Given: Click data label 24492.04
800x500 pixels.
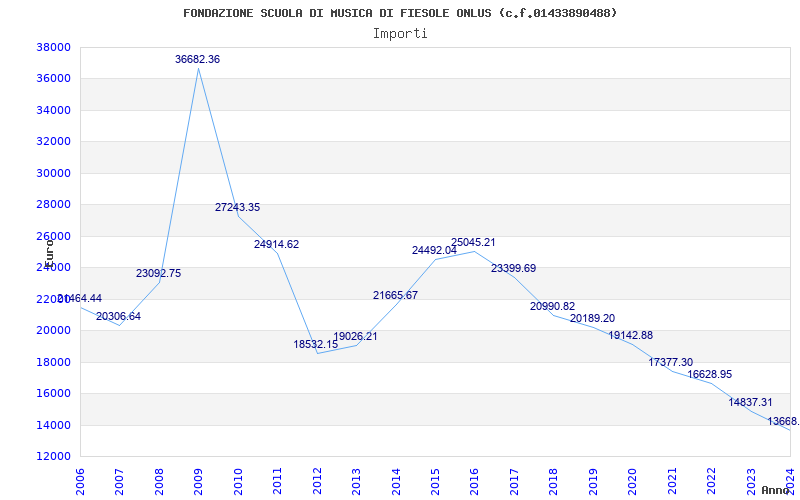Looking at the screenshot, I should point(434,250).
